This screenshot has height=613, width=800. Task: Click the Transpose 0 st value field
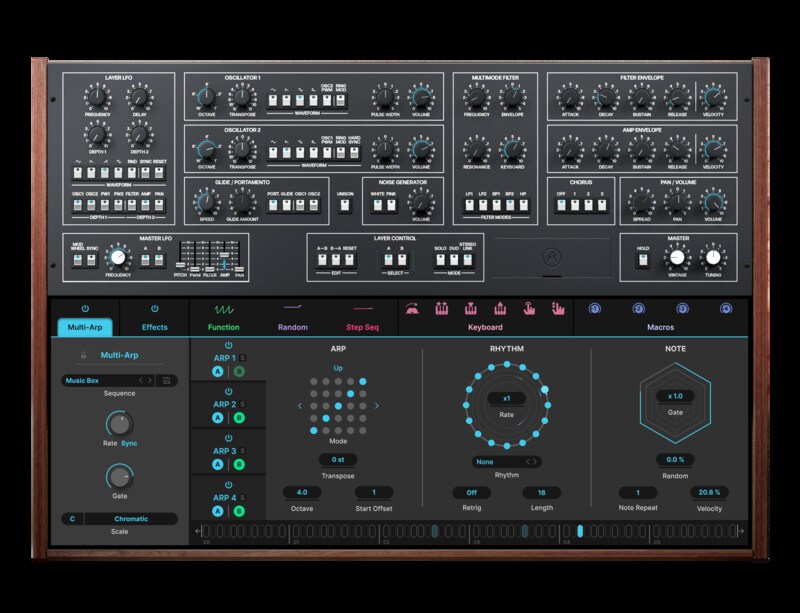point(337,460)
